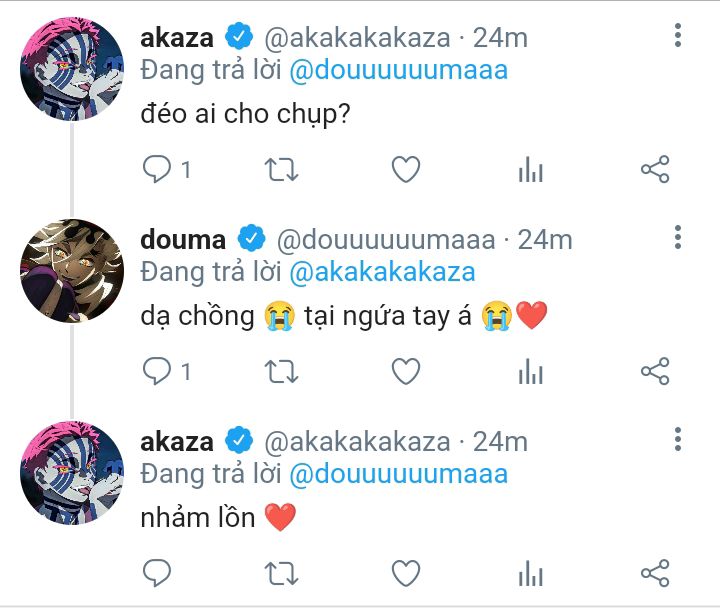Open more options menu on douma's tweet
The height and width of the screenshot is (610, 720).
(678, 237)
